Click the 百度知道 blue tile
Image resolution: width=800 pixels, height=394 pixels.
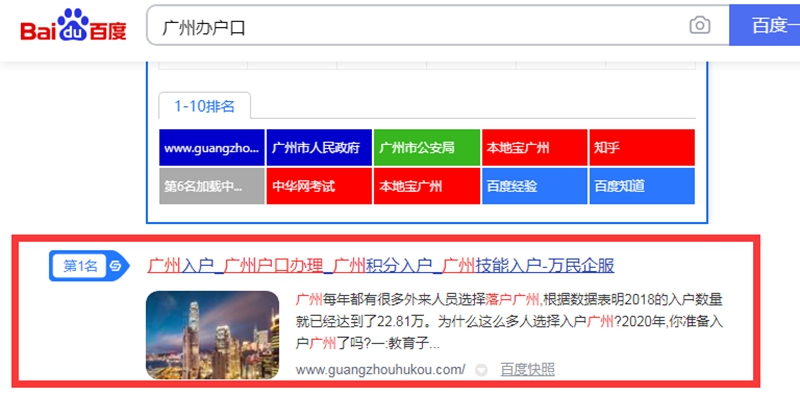click(642, 186)
